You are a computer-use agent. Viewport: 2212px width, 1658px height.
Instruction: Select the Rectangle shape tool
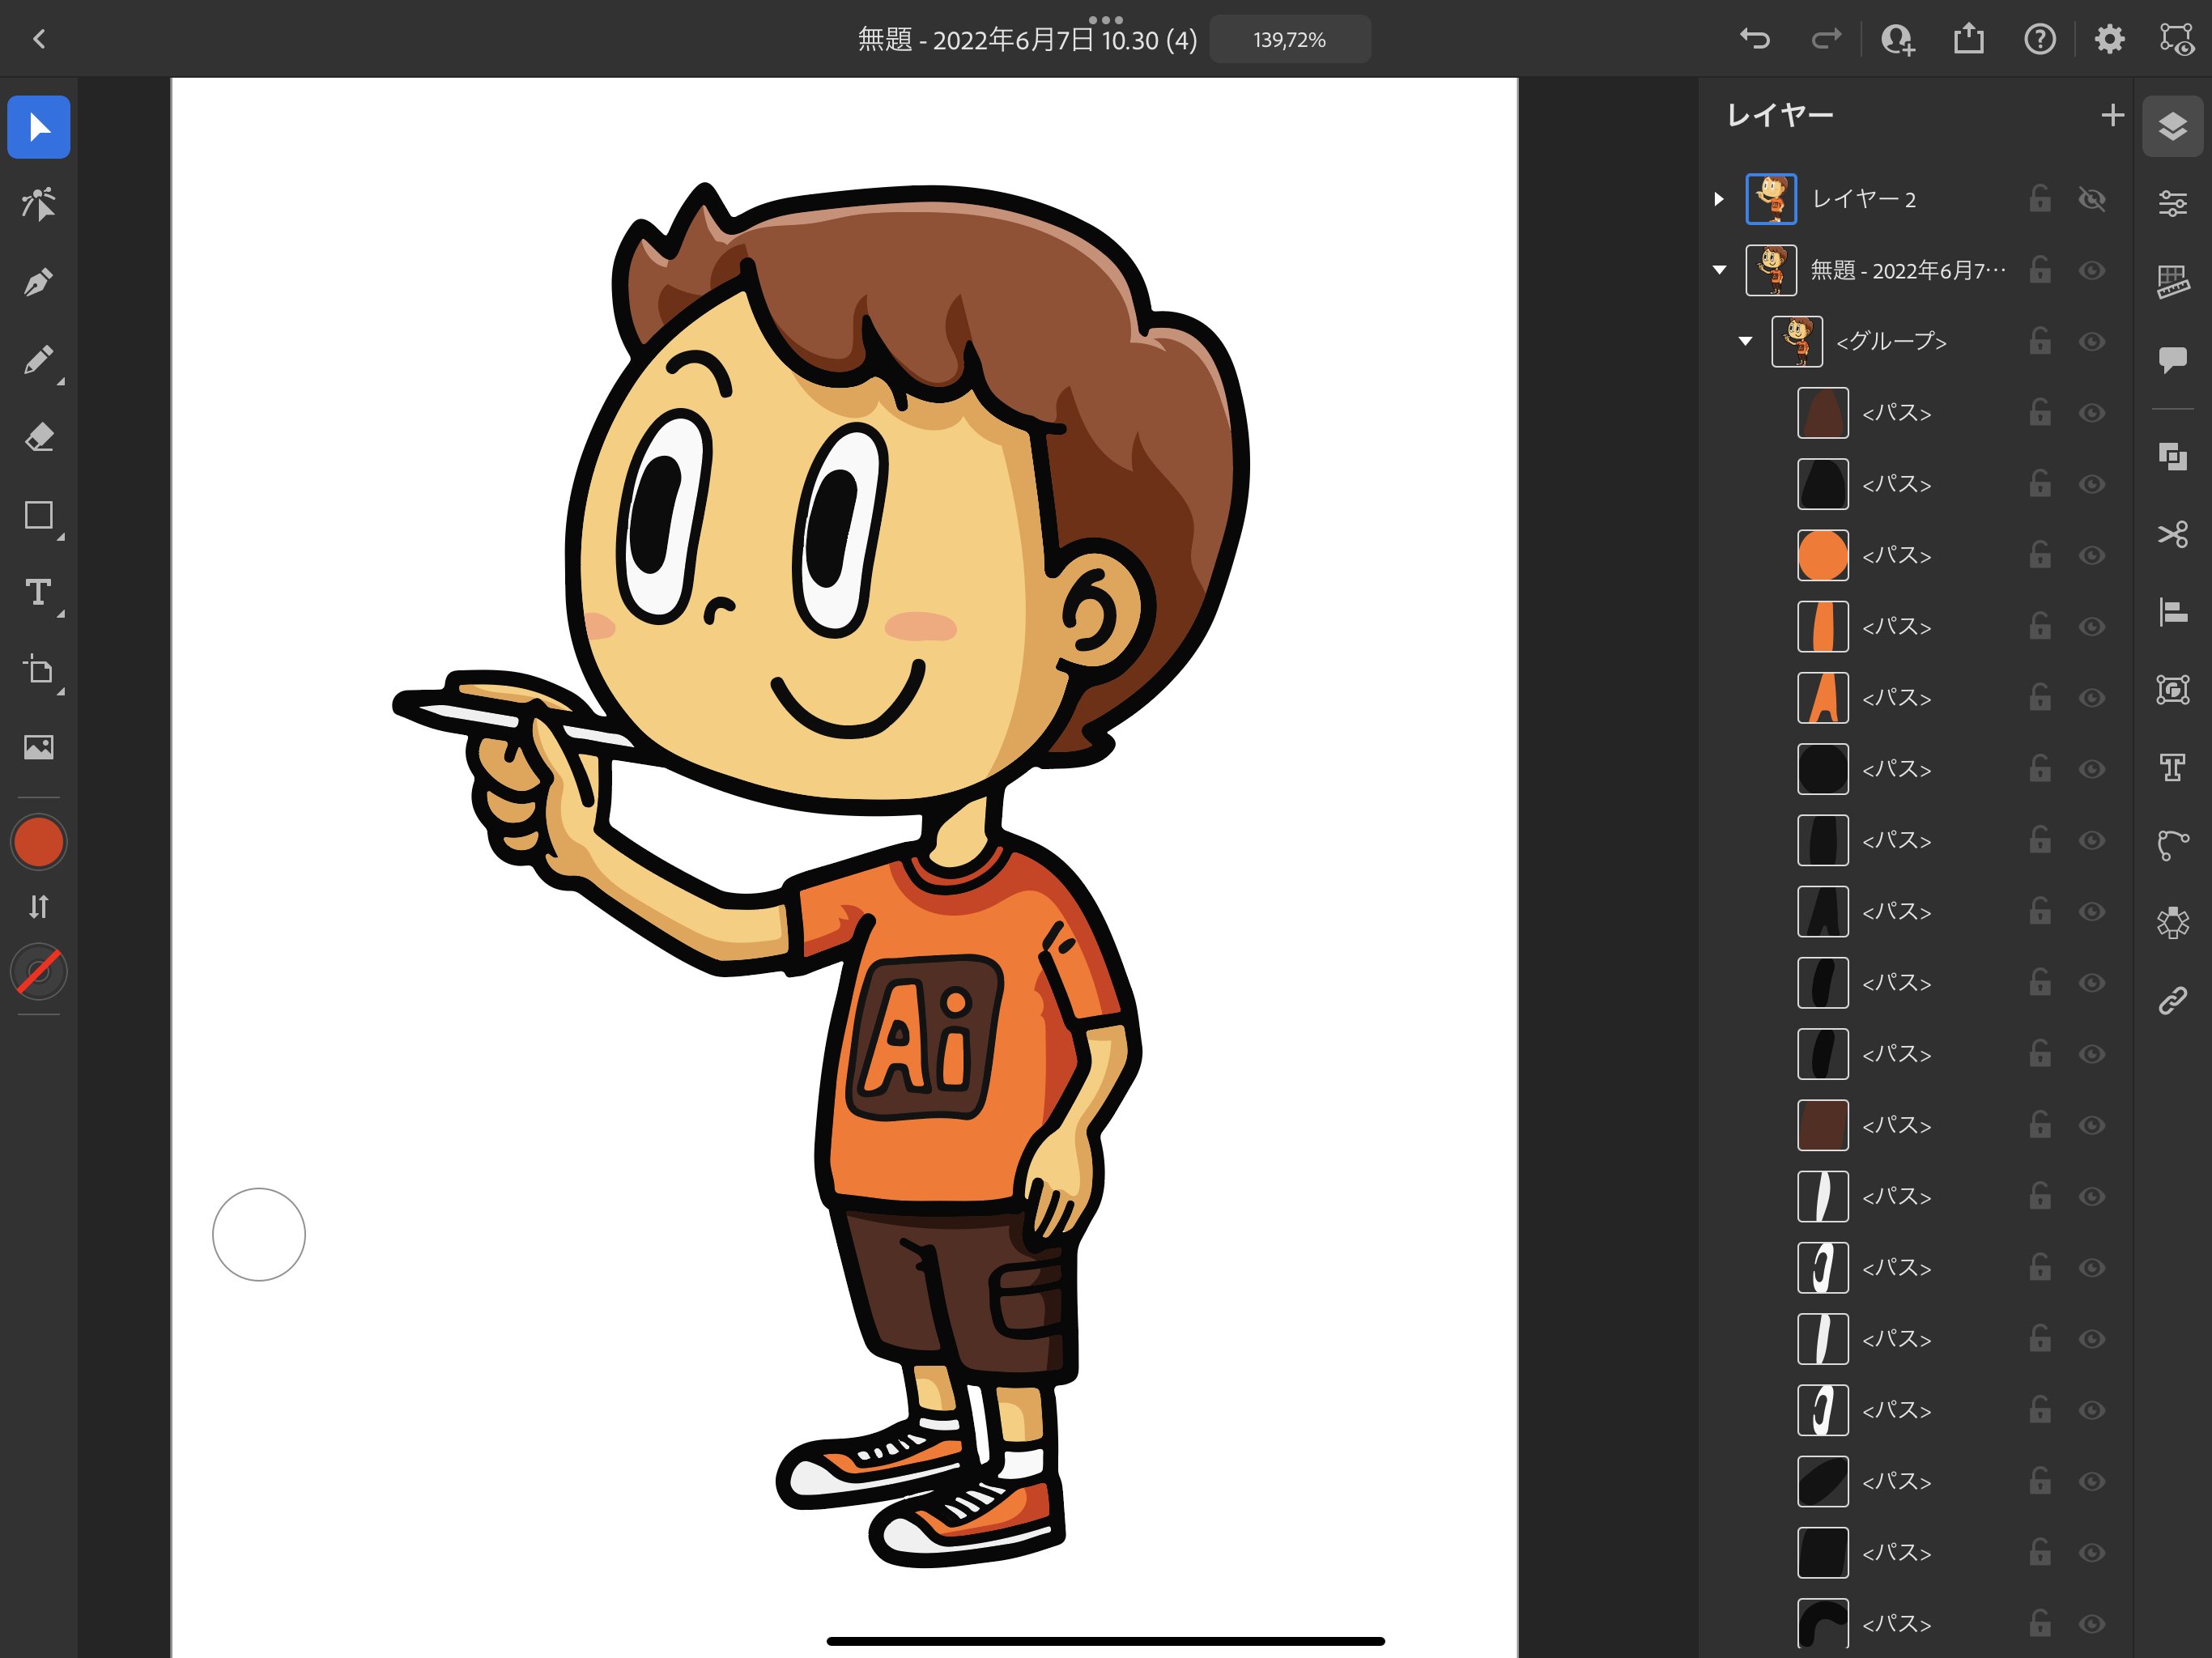(38, 515)
